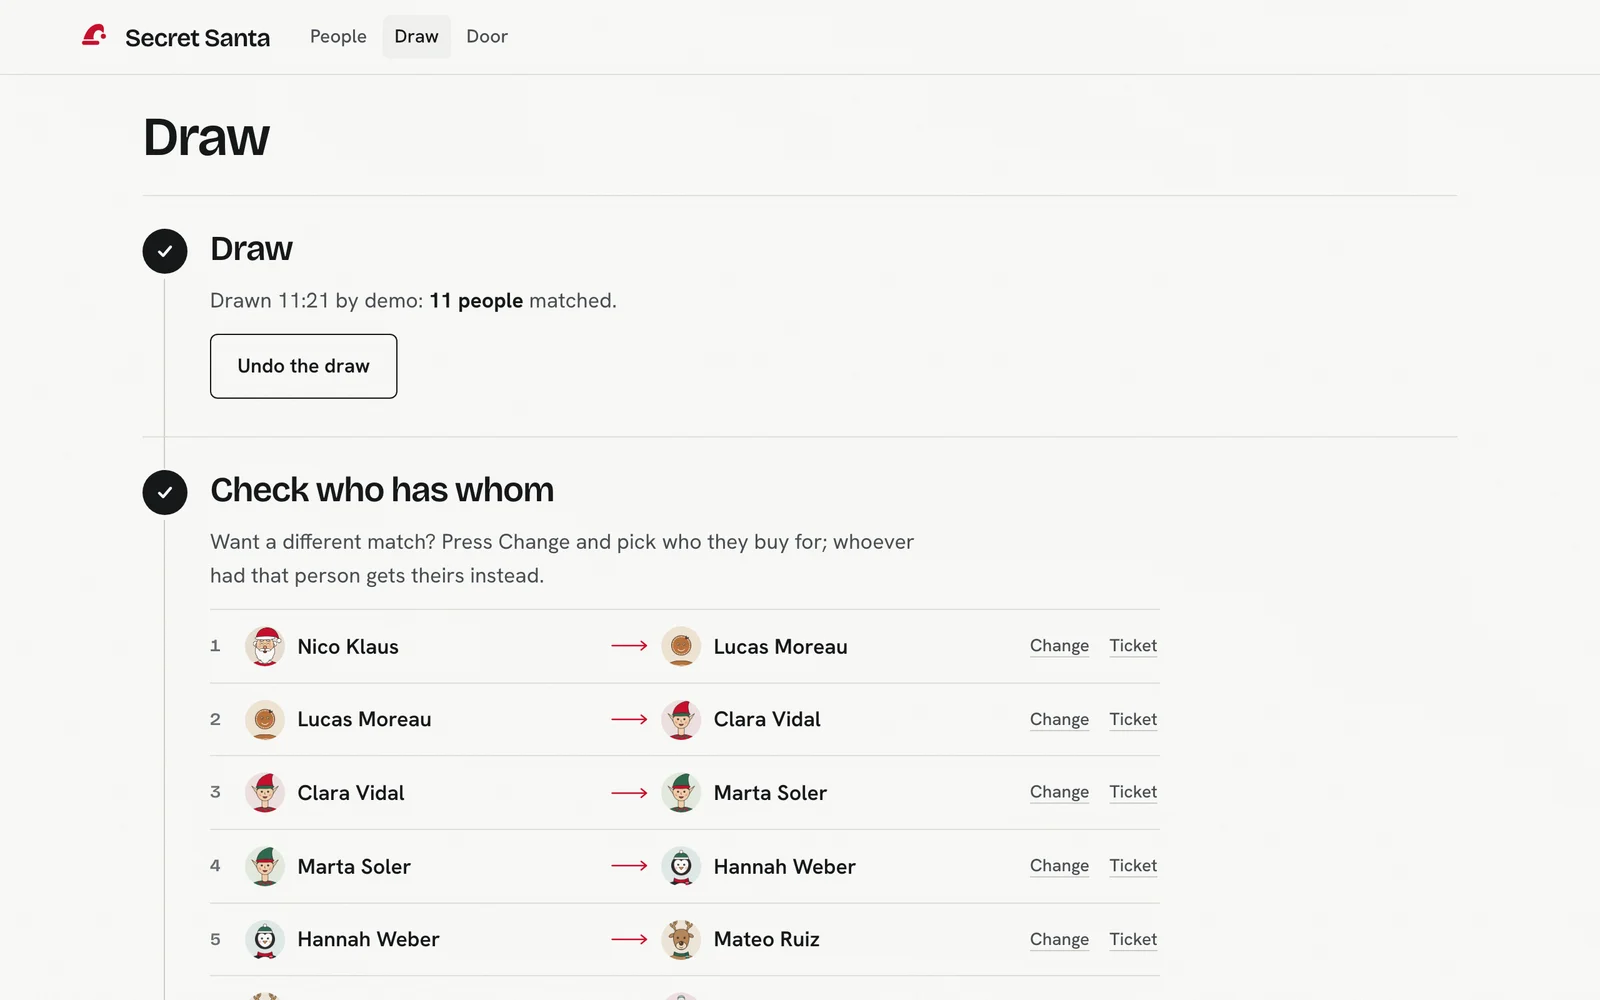This screenshot has height=1000, width=1600.
Task: Click Hannah Weber's avatar as giver in row 5
Action: point(265,939)
